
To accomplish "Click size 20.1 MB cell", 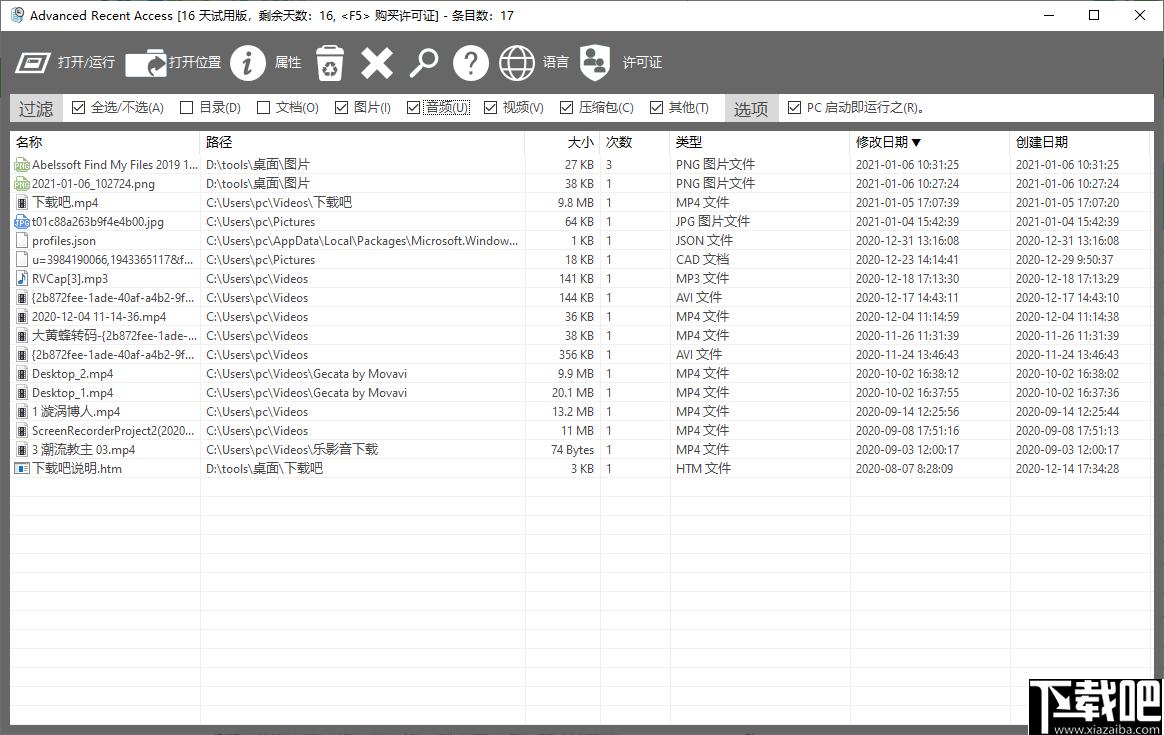I will tap(572, 393).
